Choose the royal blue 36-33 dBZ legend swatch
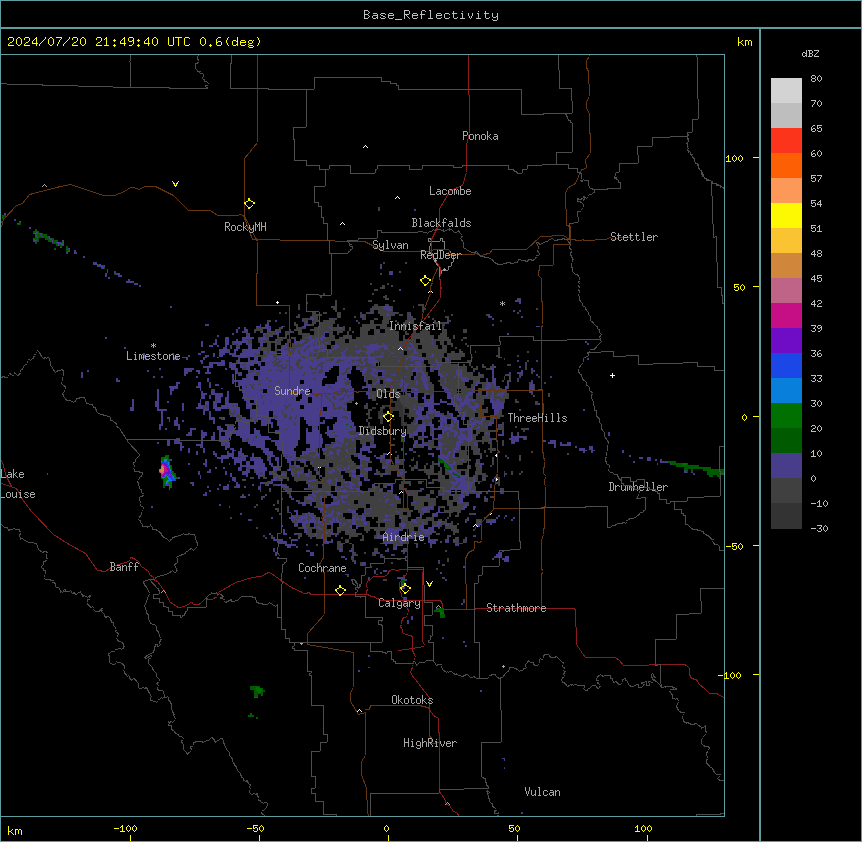The width and height of the screenshot is (862, 842). (x=786, y=365)
